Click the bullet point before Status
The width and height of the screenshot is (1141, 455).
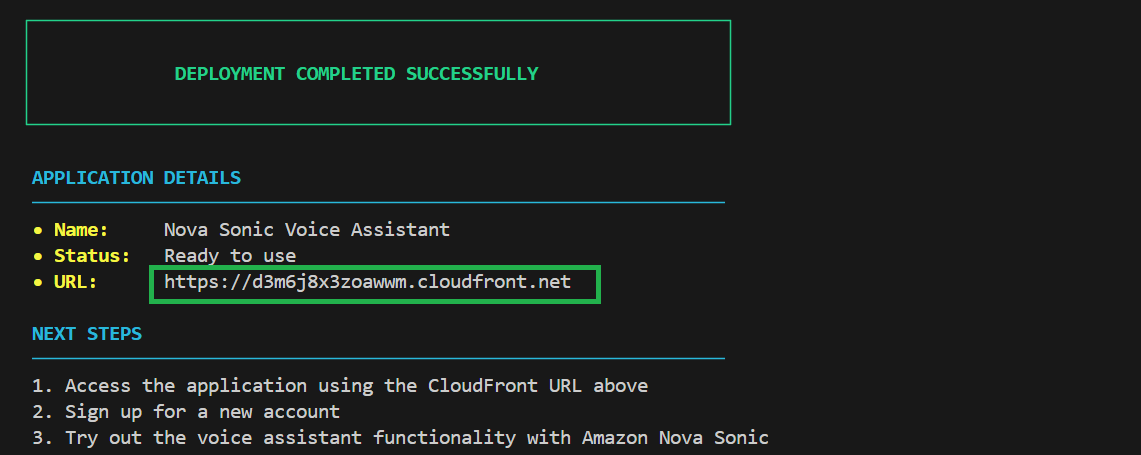pyautogui.click(x=38, y=256)
